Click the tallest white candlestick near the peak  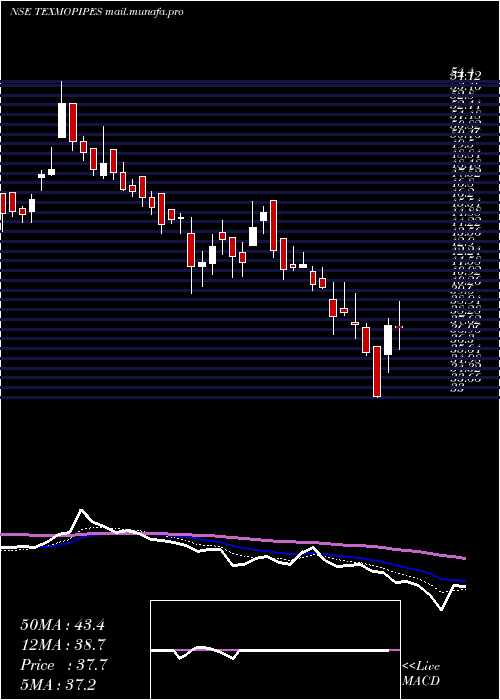point(62,121)
